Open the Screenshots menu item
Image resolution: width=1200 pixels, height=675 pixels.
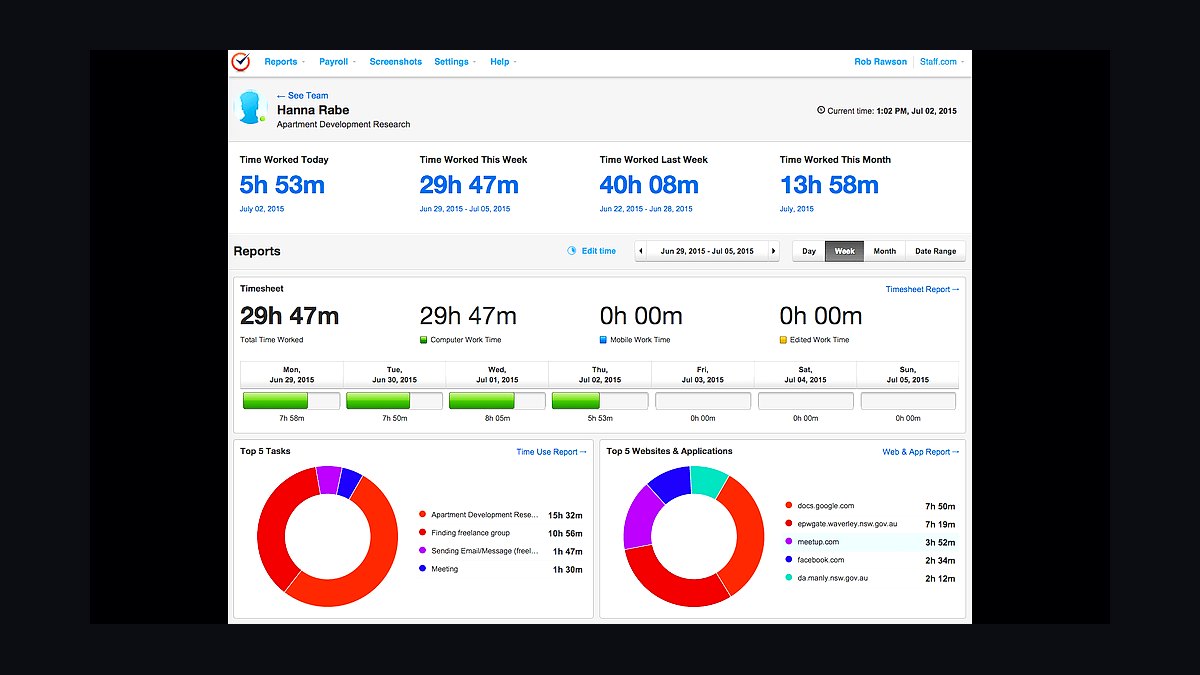tap(396, 62)
